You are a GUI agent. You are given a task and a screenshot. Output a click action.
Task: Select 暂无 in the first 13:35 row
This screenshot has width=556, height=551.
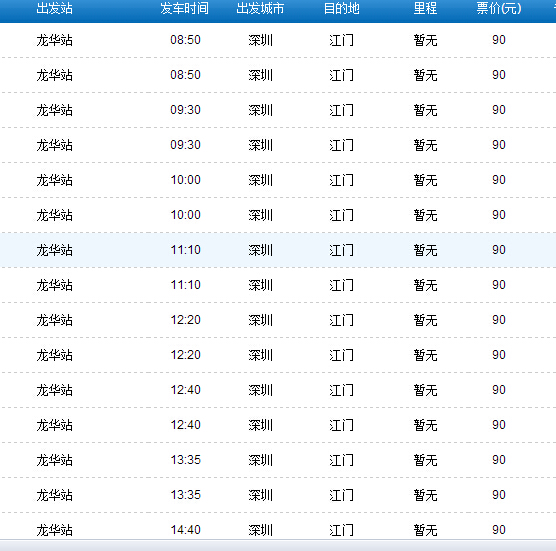tap(425, 460)
